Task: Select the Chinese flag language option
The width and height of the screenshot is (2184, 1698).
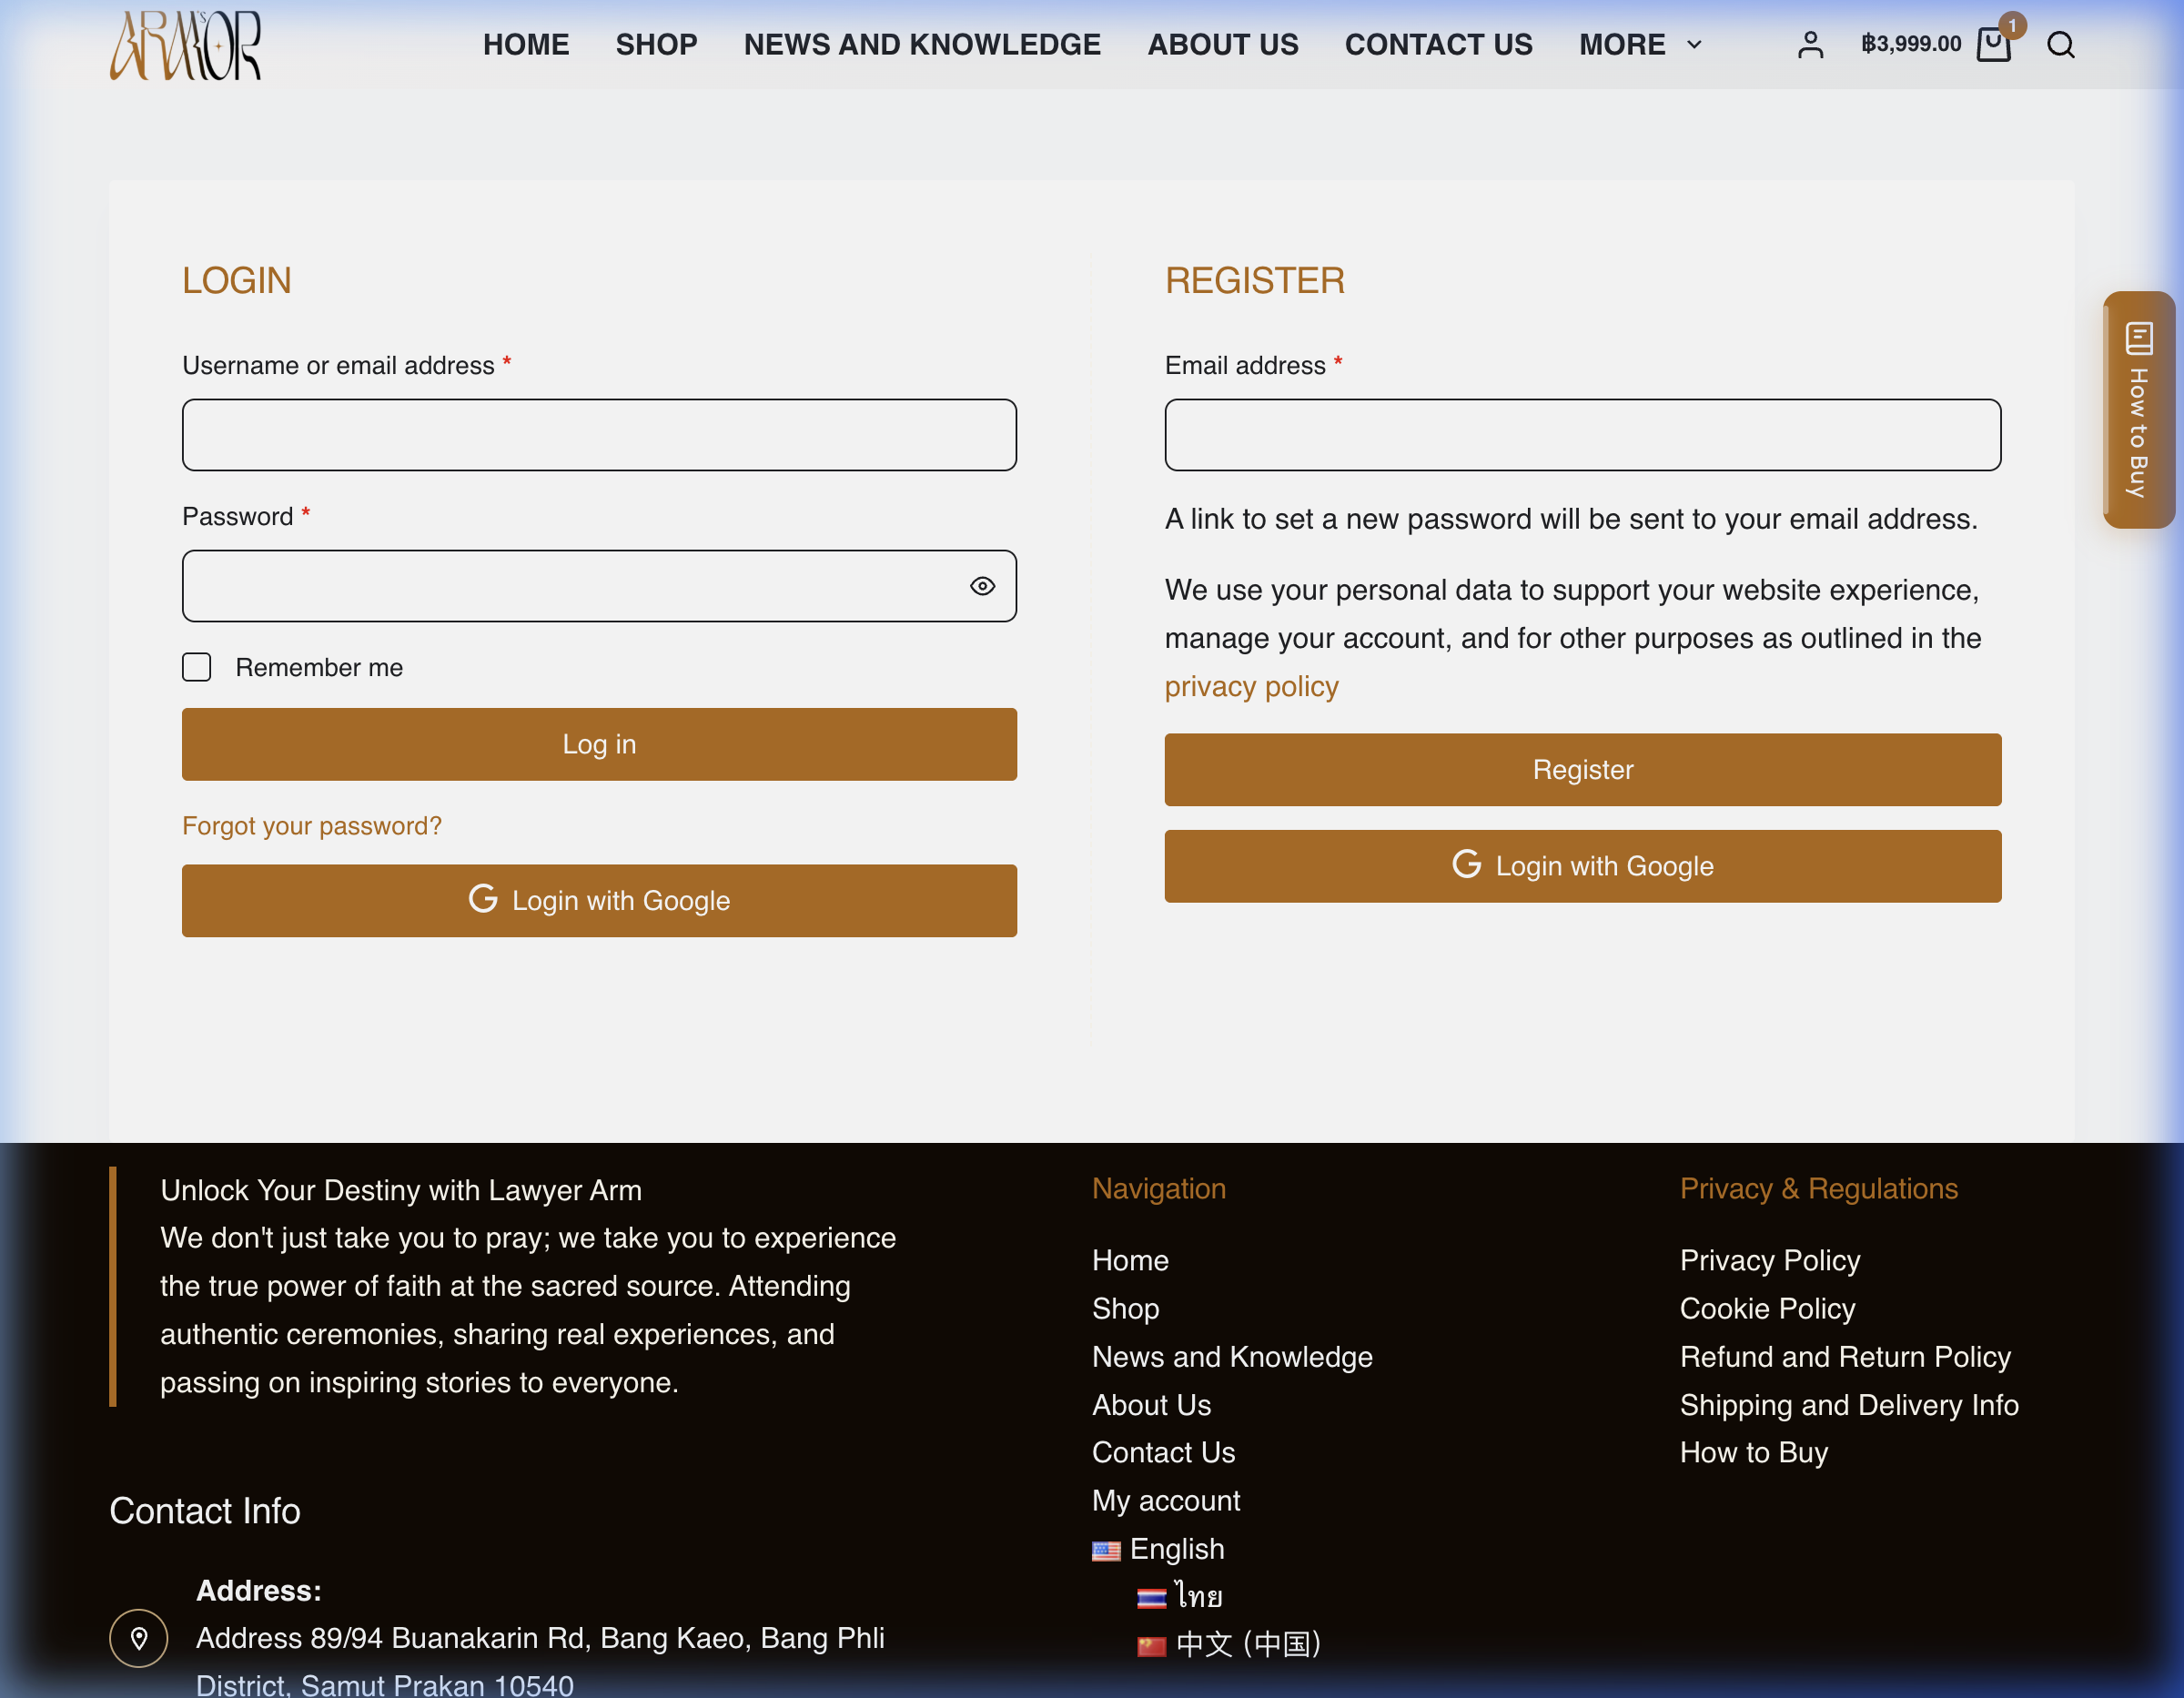Action: (1229, 1644)
